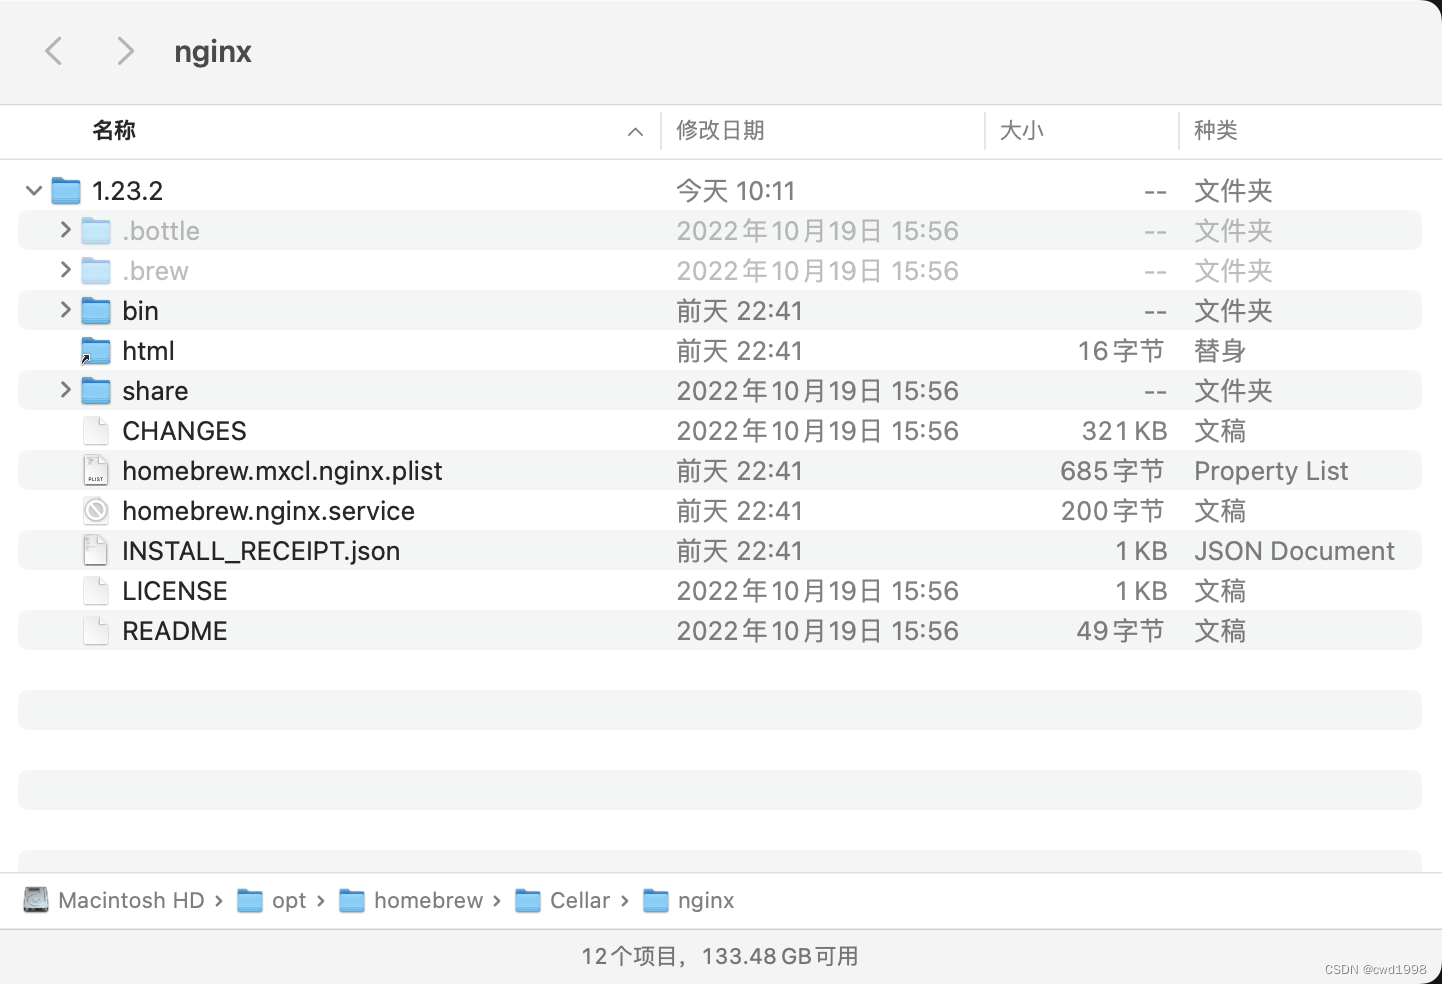Click Property List kind of the plist file
1442x984 pixels.
click(1271, 470)
